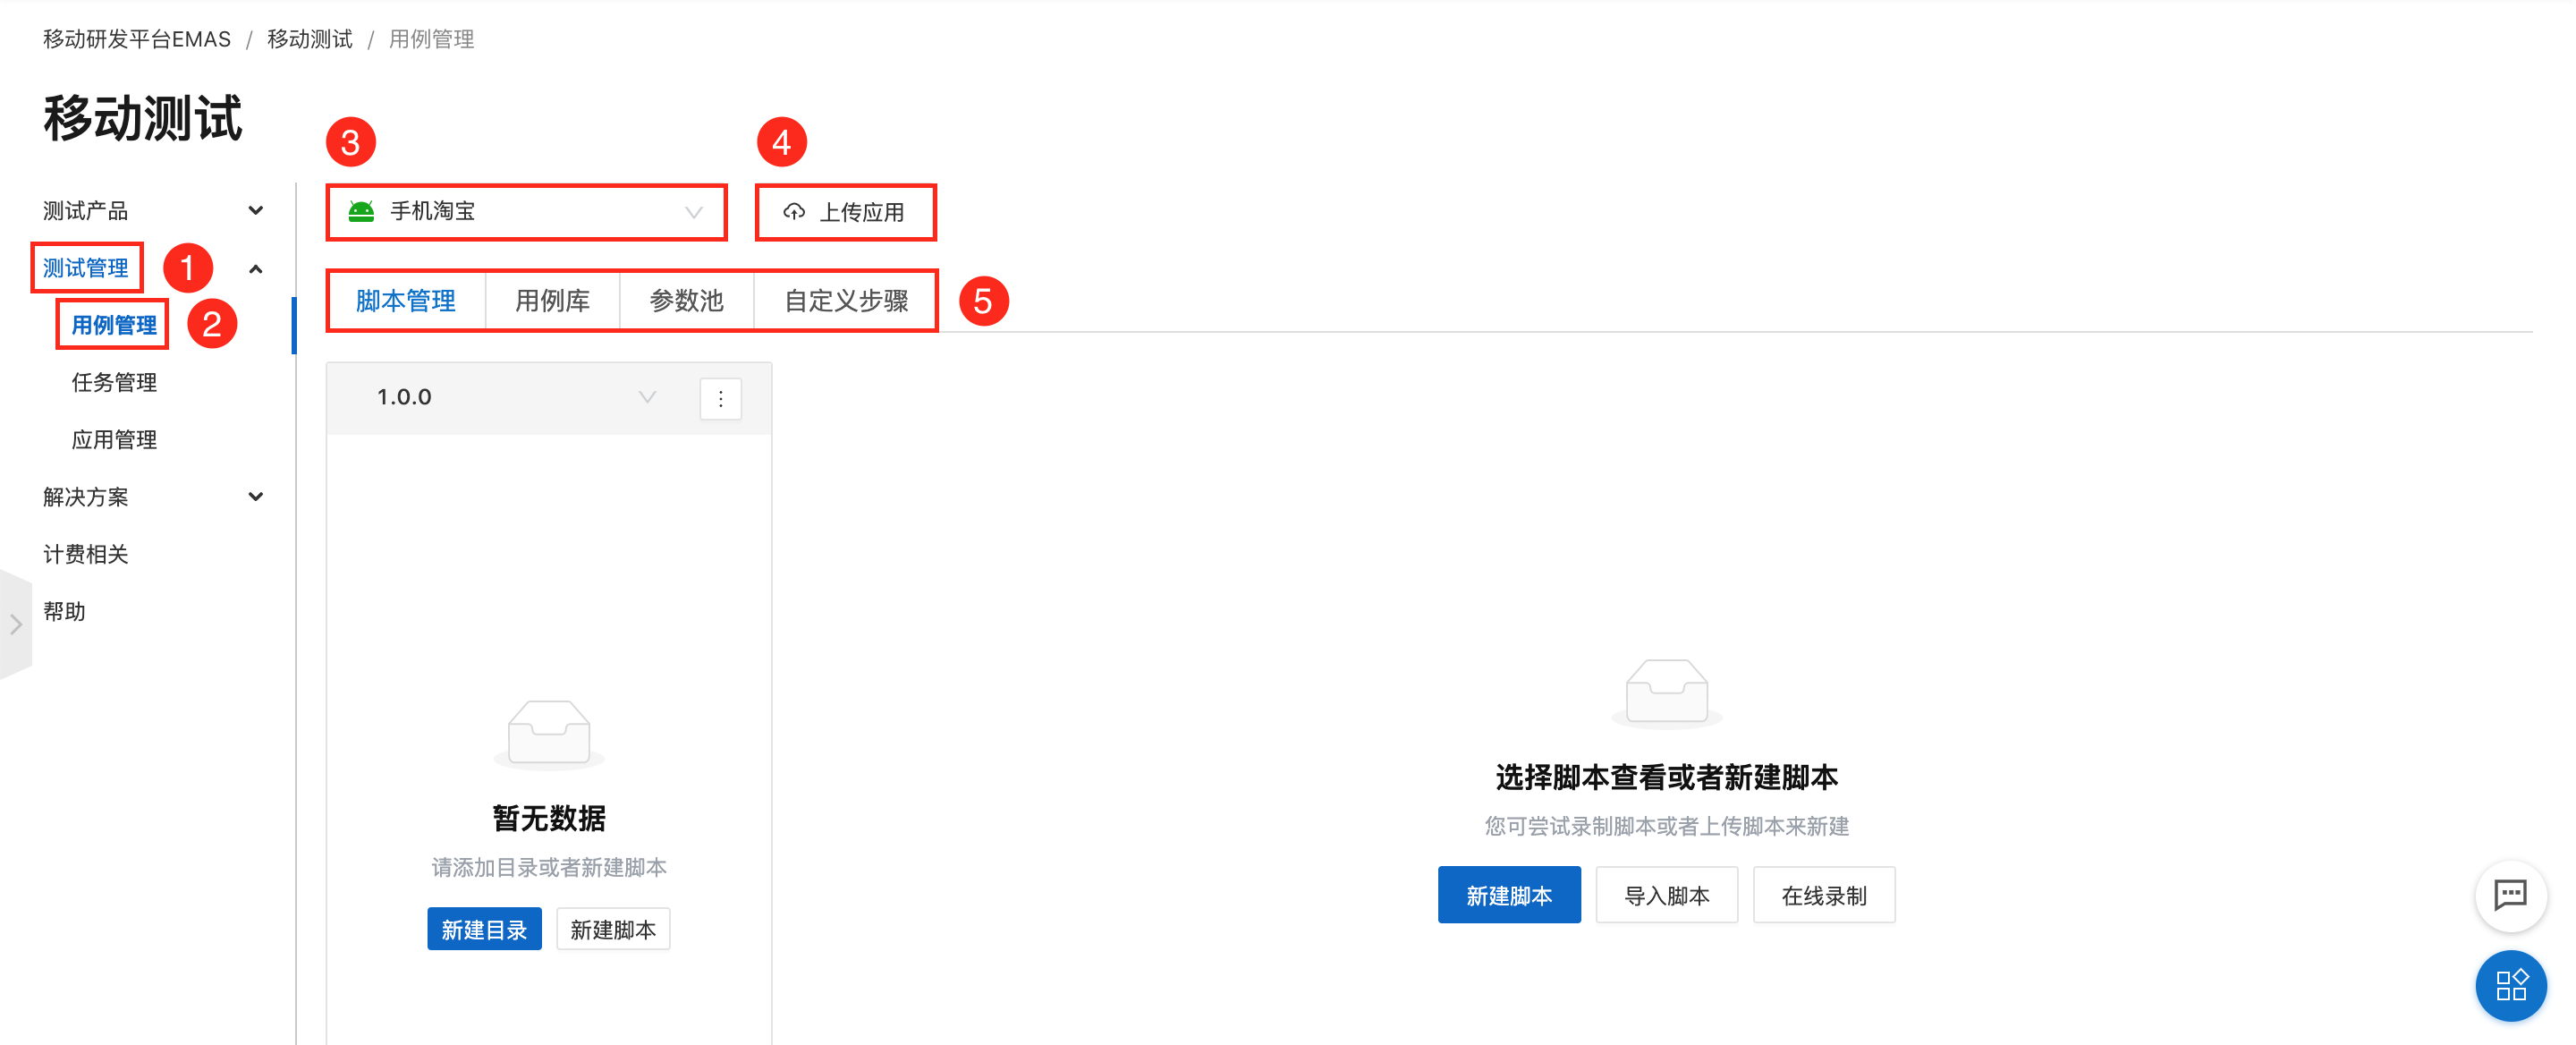Click the 用例管理 breadcrumb text
Screen dimensions: 2576x1045
click(431, 39)
